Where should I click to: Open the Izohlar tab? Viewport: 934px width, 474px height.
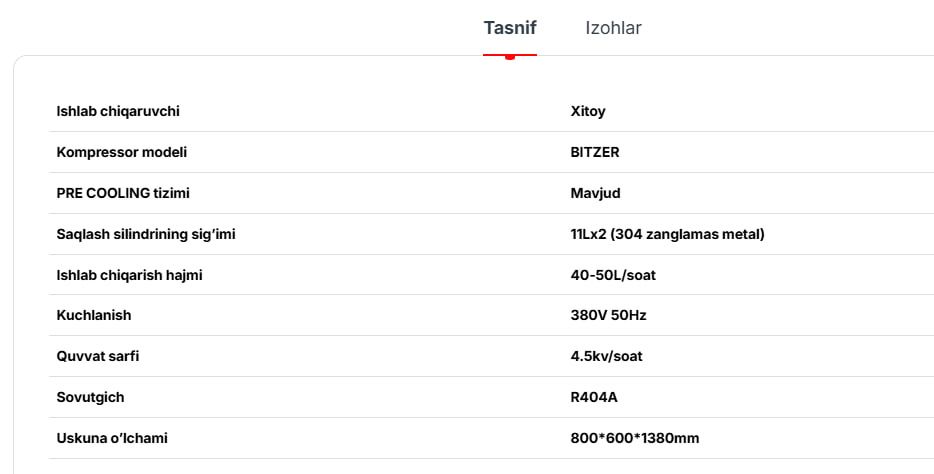pos(613,28)
